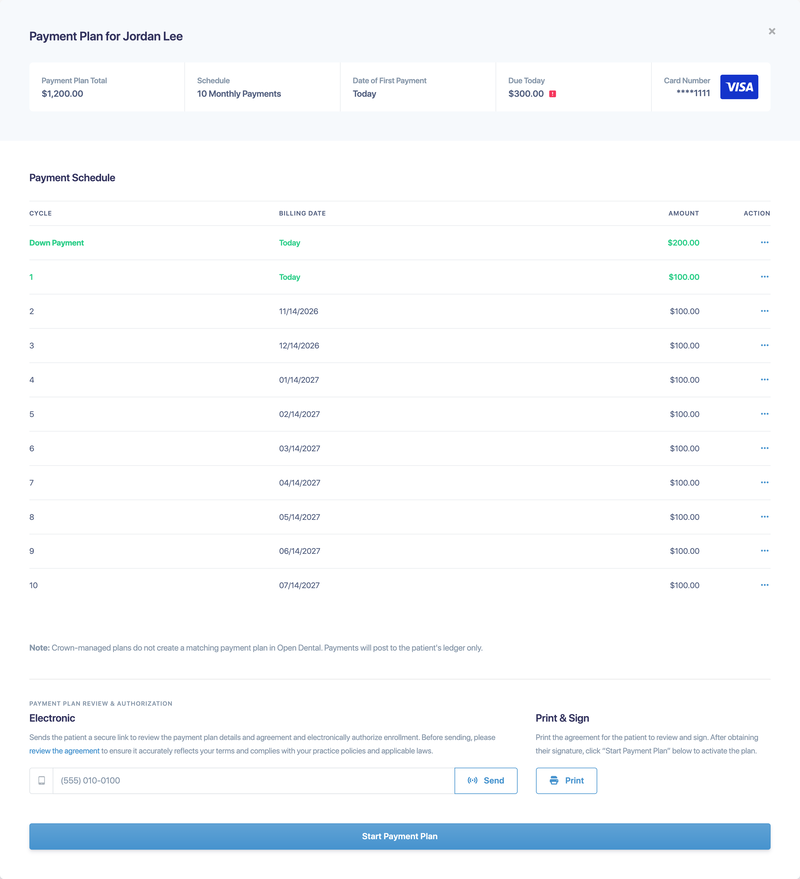The width and height of the screenshot is (800, 879).
Task: Click the phone icon in number field
Action: (x=41, y=780)
